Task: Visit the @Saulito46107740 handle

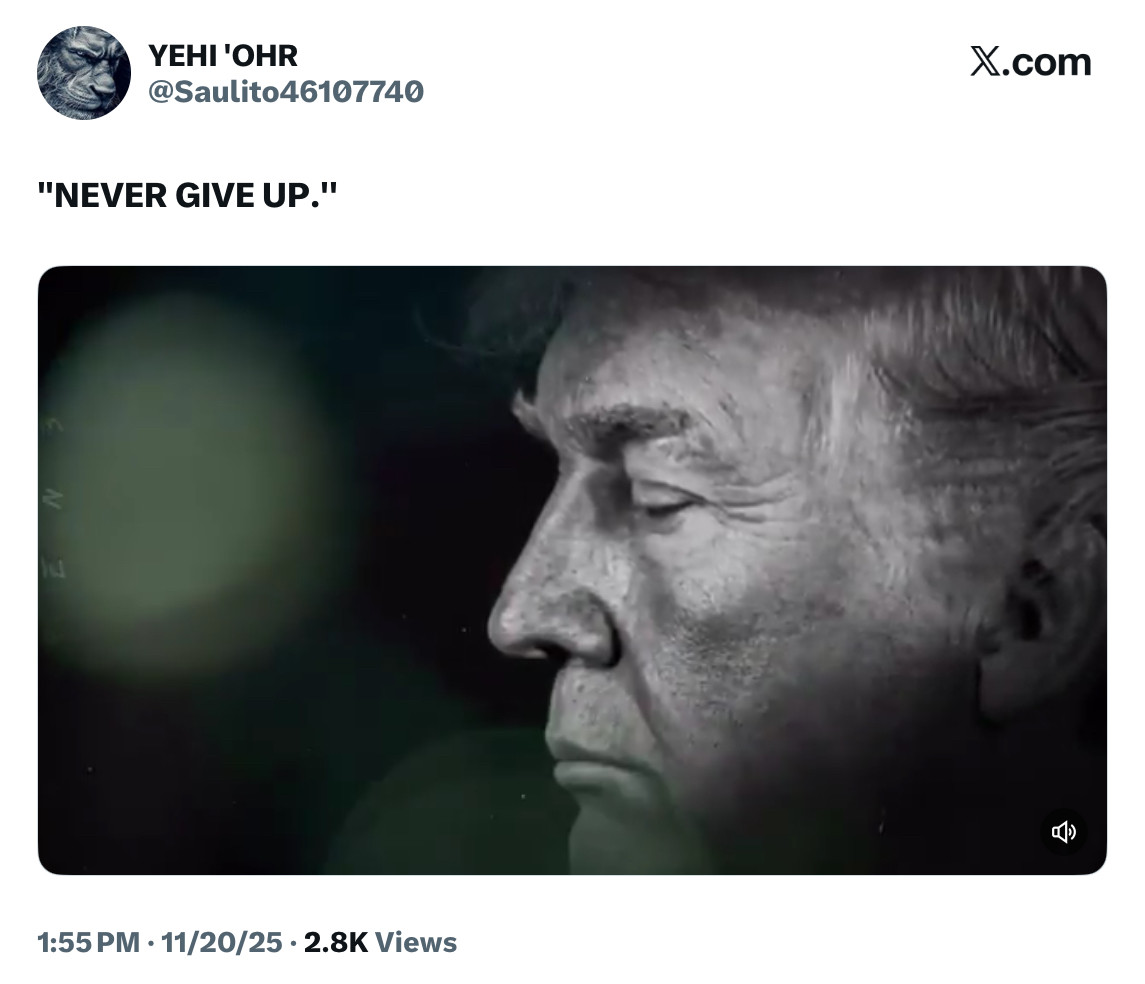Action: tap(286, 92)
